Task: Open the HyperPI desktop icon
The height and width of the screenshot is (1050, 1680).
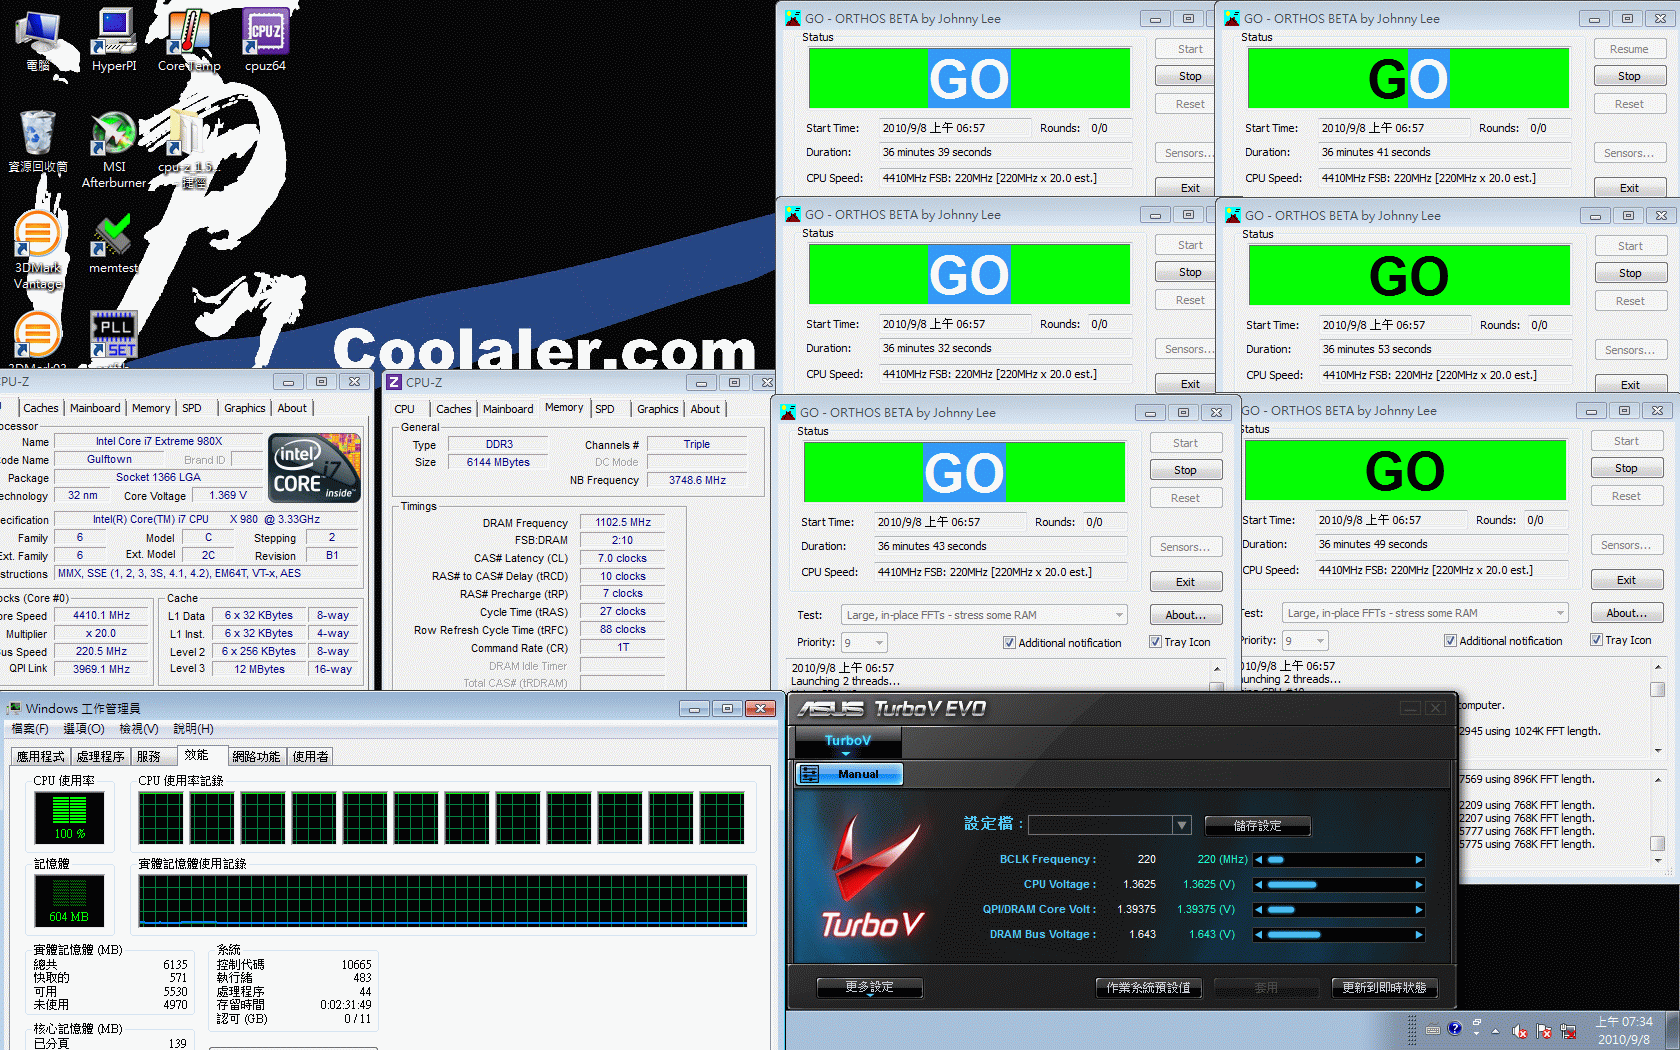Action: [114, 40]
